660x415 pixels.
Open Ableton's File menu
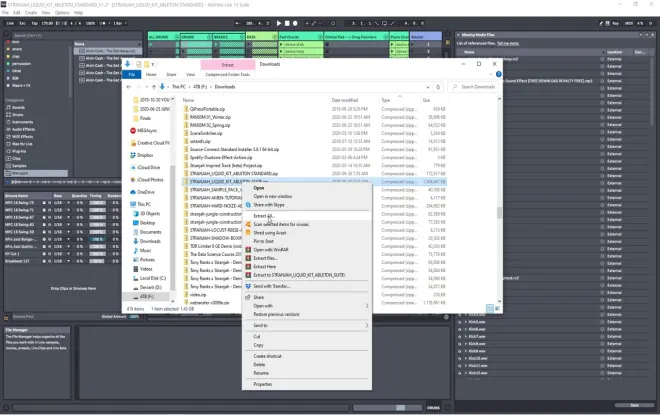pos(5,13)
